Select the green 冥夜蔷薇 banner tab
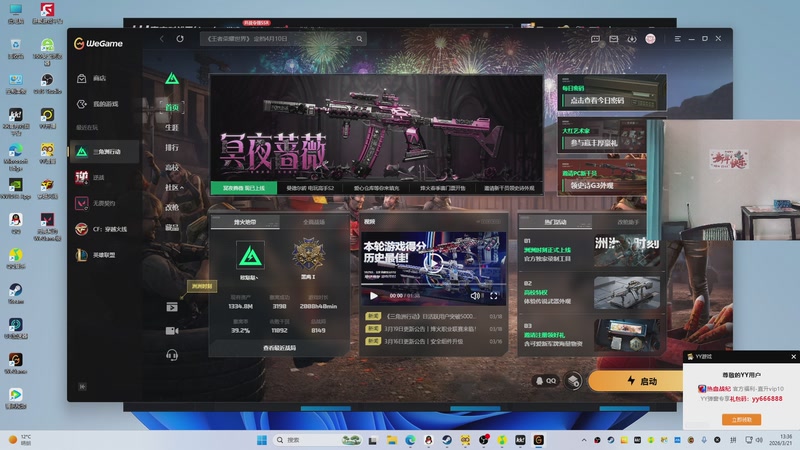The width and height of the screenshot is (800, 450). [x=244, y=188]
